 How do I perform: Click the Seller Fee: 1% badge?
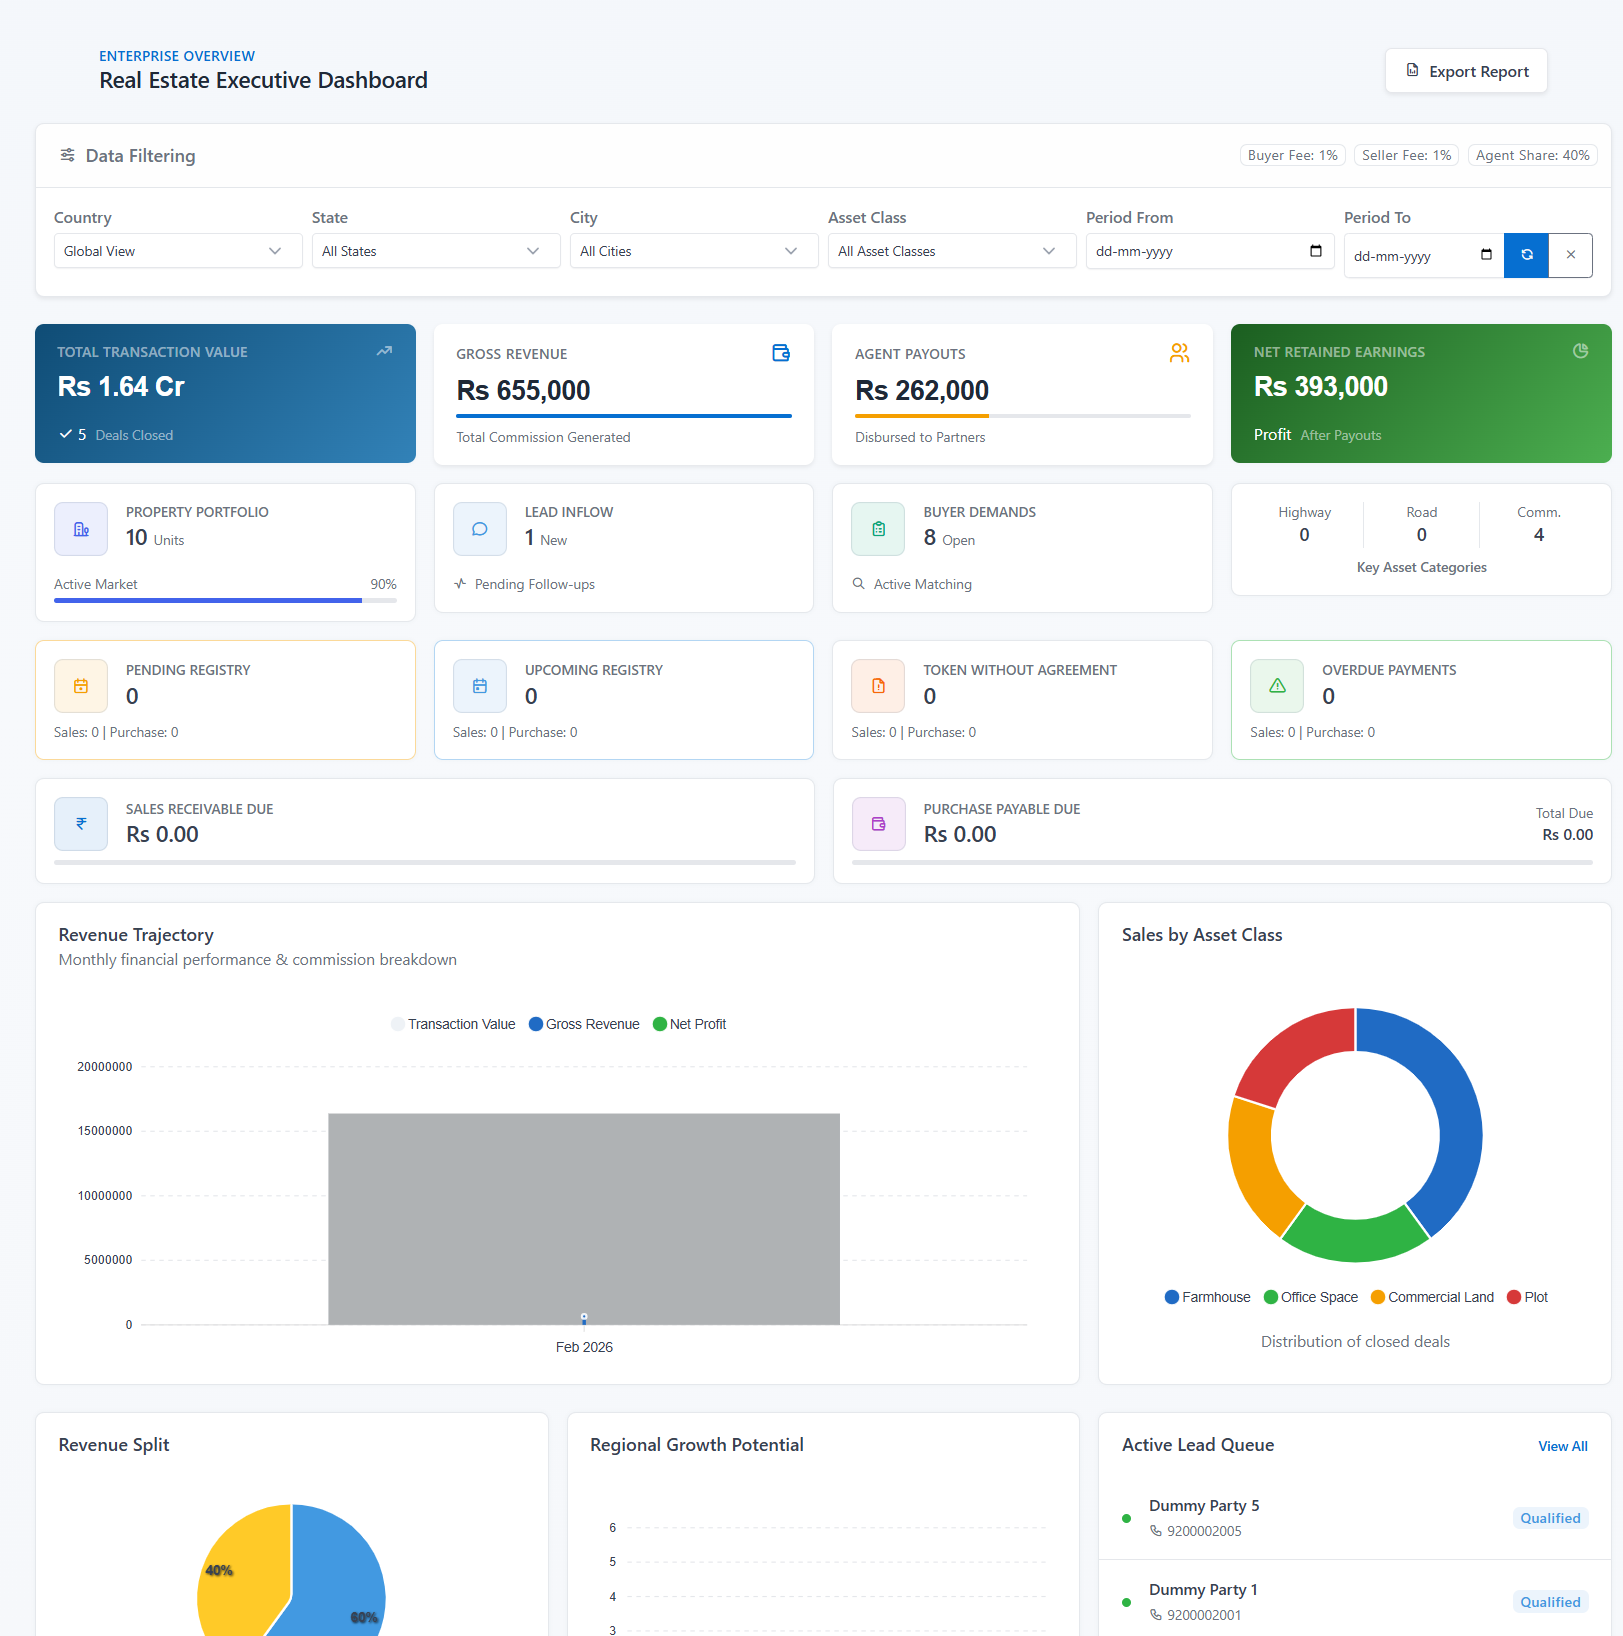click(x=1406, y=155)
